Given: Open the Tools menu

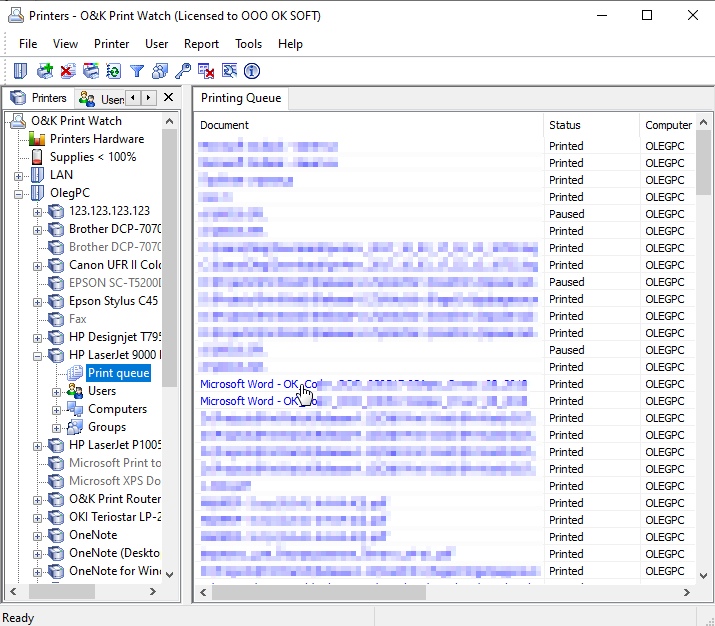Looking at the screenshot, I should [248, 44].
